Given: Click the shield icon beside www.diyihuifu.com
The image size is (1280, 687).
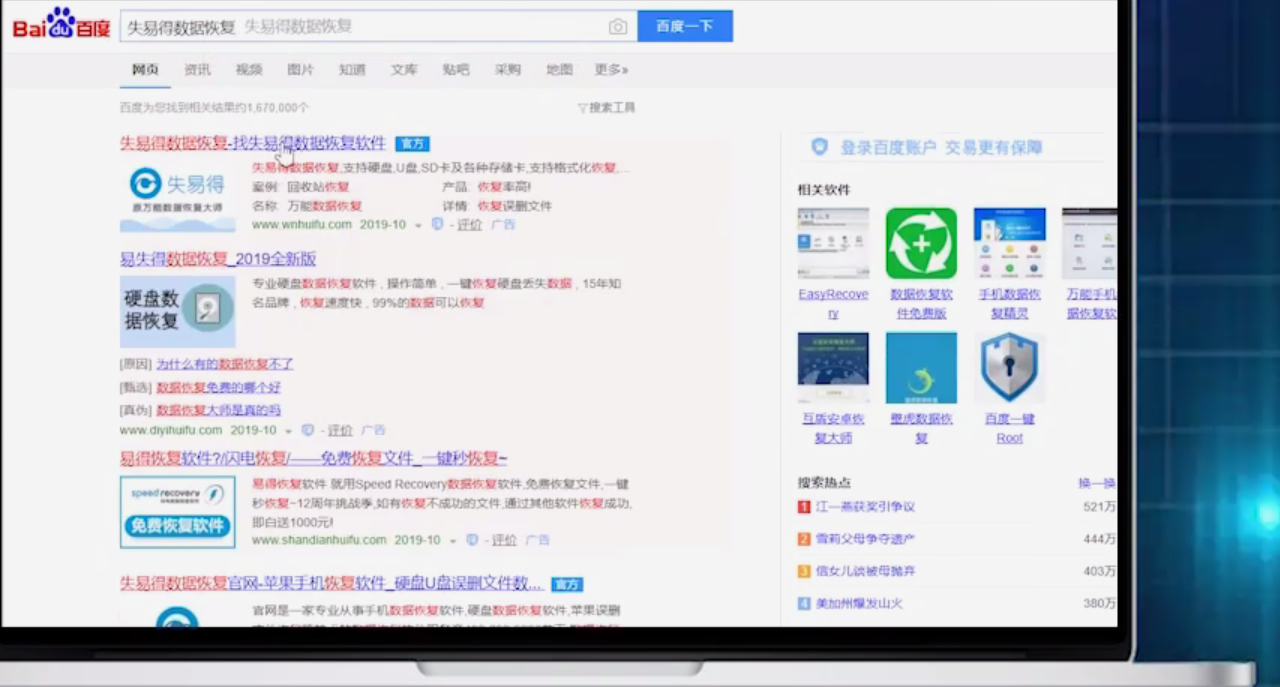Looking at the screenshot, I should point(308,430).
